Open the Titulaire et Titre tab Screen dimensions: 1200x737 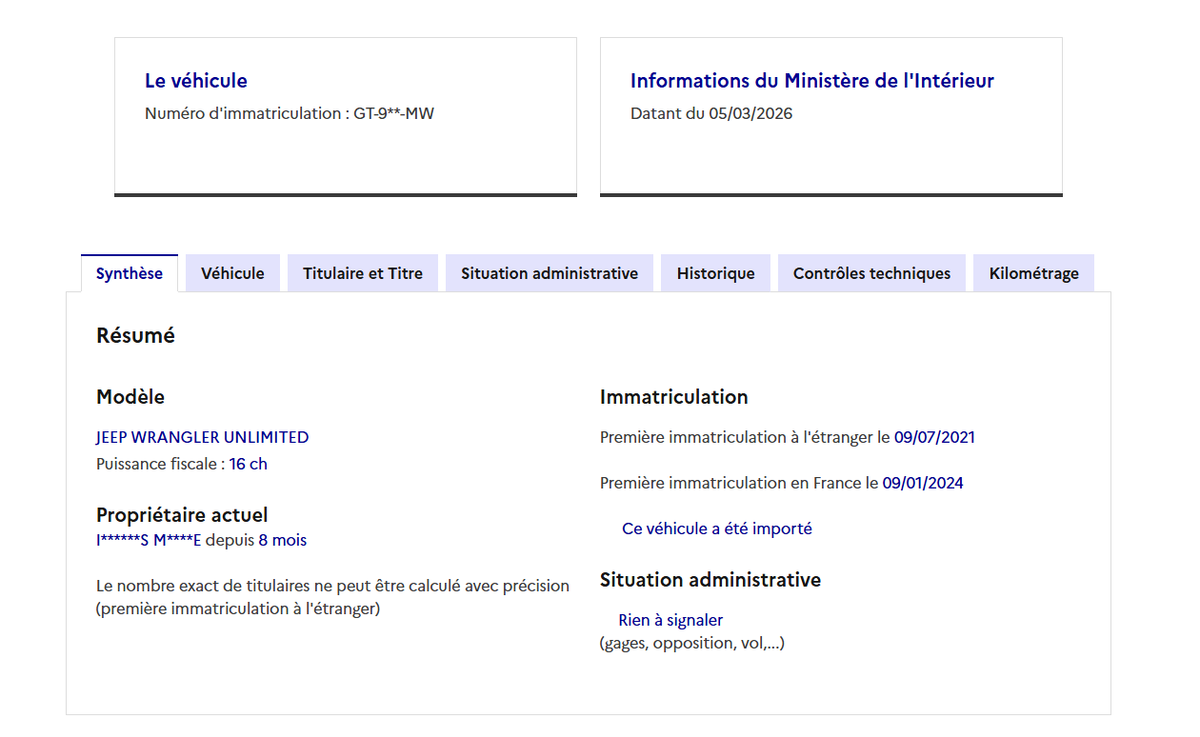363,273
